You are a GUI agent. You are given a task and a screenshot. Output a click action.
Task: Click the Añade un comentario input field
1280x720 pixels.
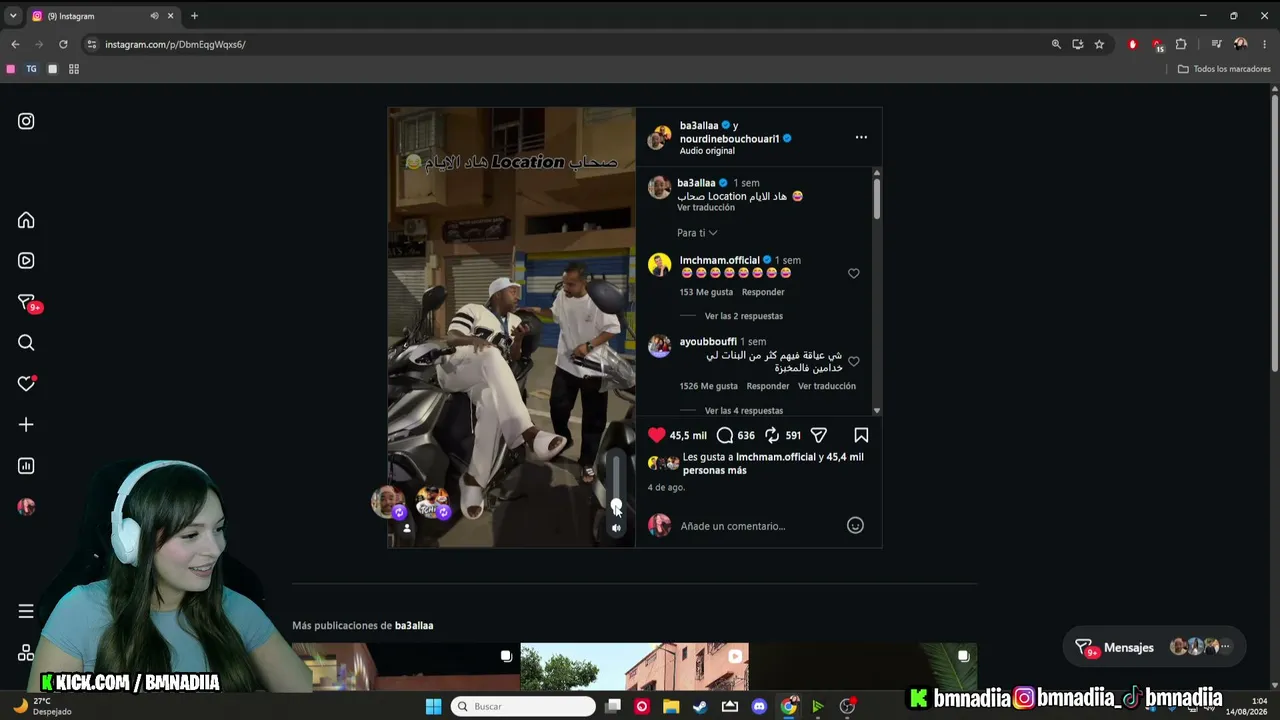tap(758, 526)
